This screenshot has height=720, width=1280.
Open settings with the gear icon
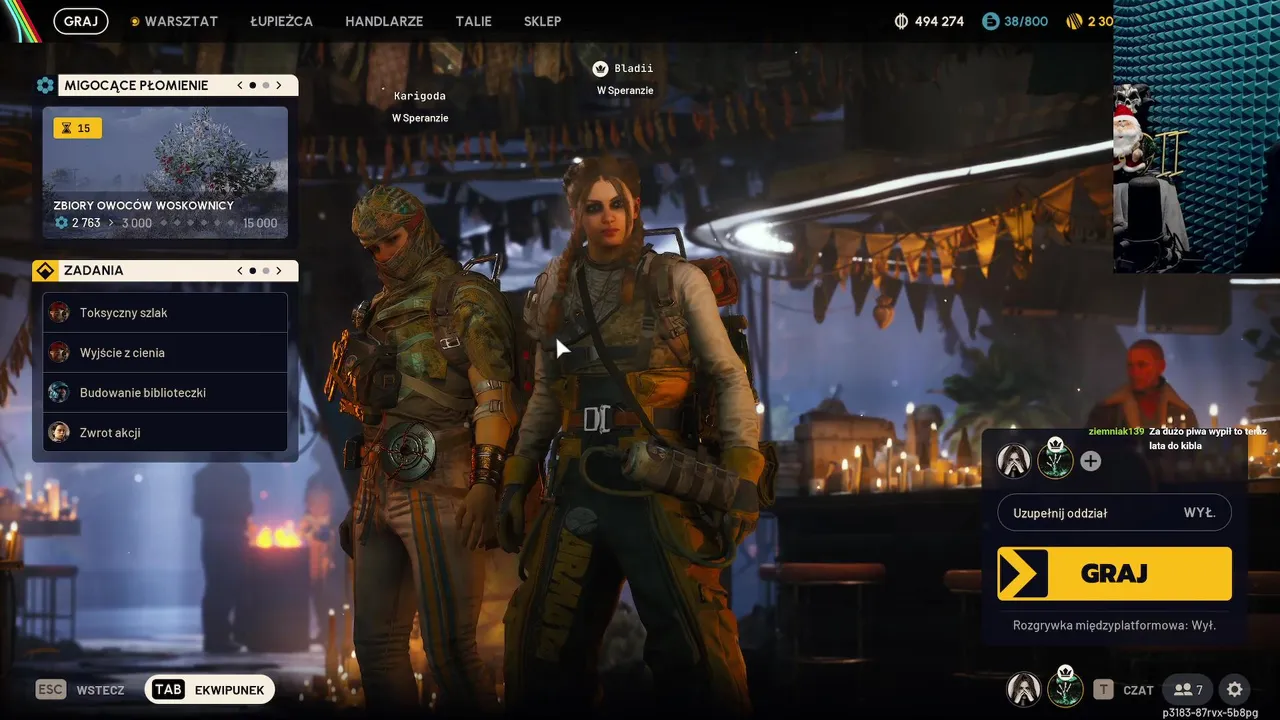pyautogui.click(x=1235, y=689)
